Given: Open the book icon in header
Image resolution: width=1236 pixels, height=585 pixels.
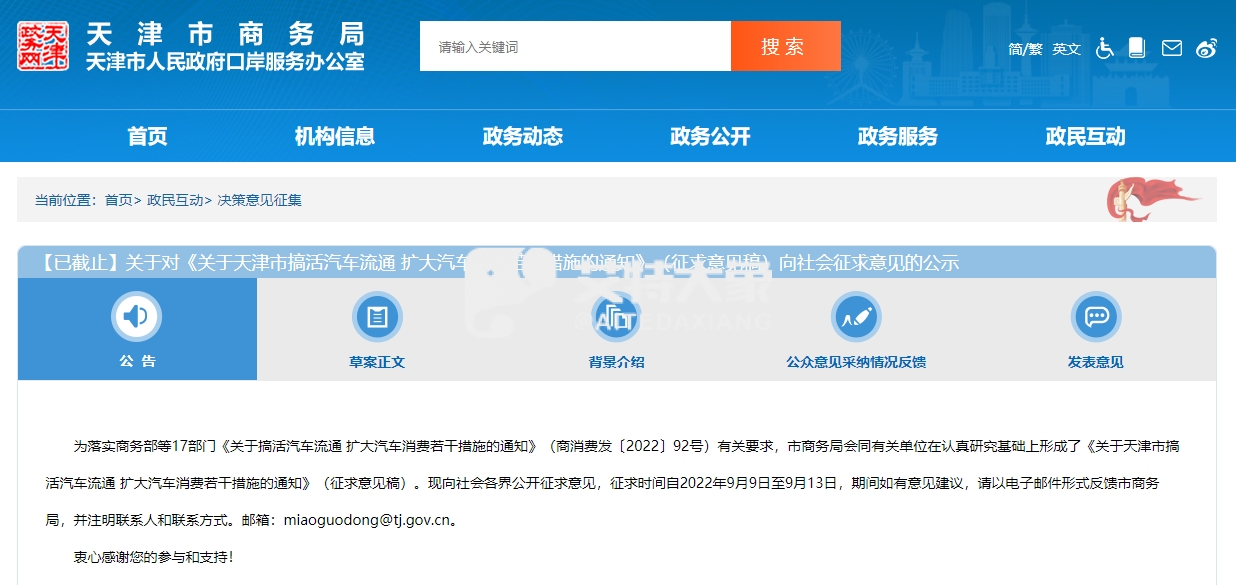Looking at the screenshot, I should pos(1136,47).
